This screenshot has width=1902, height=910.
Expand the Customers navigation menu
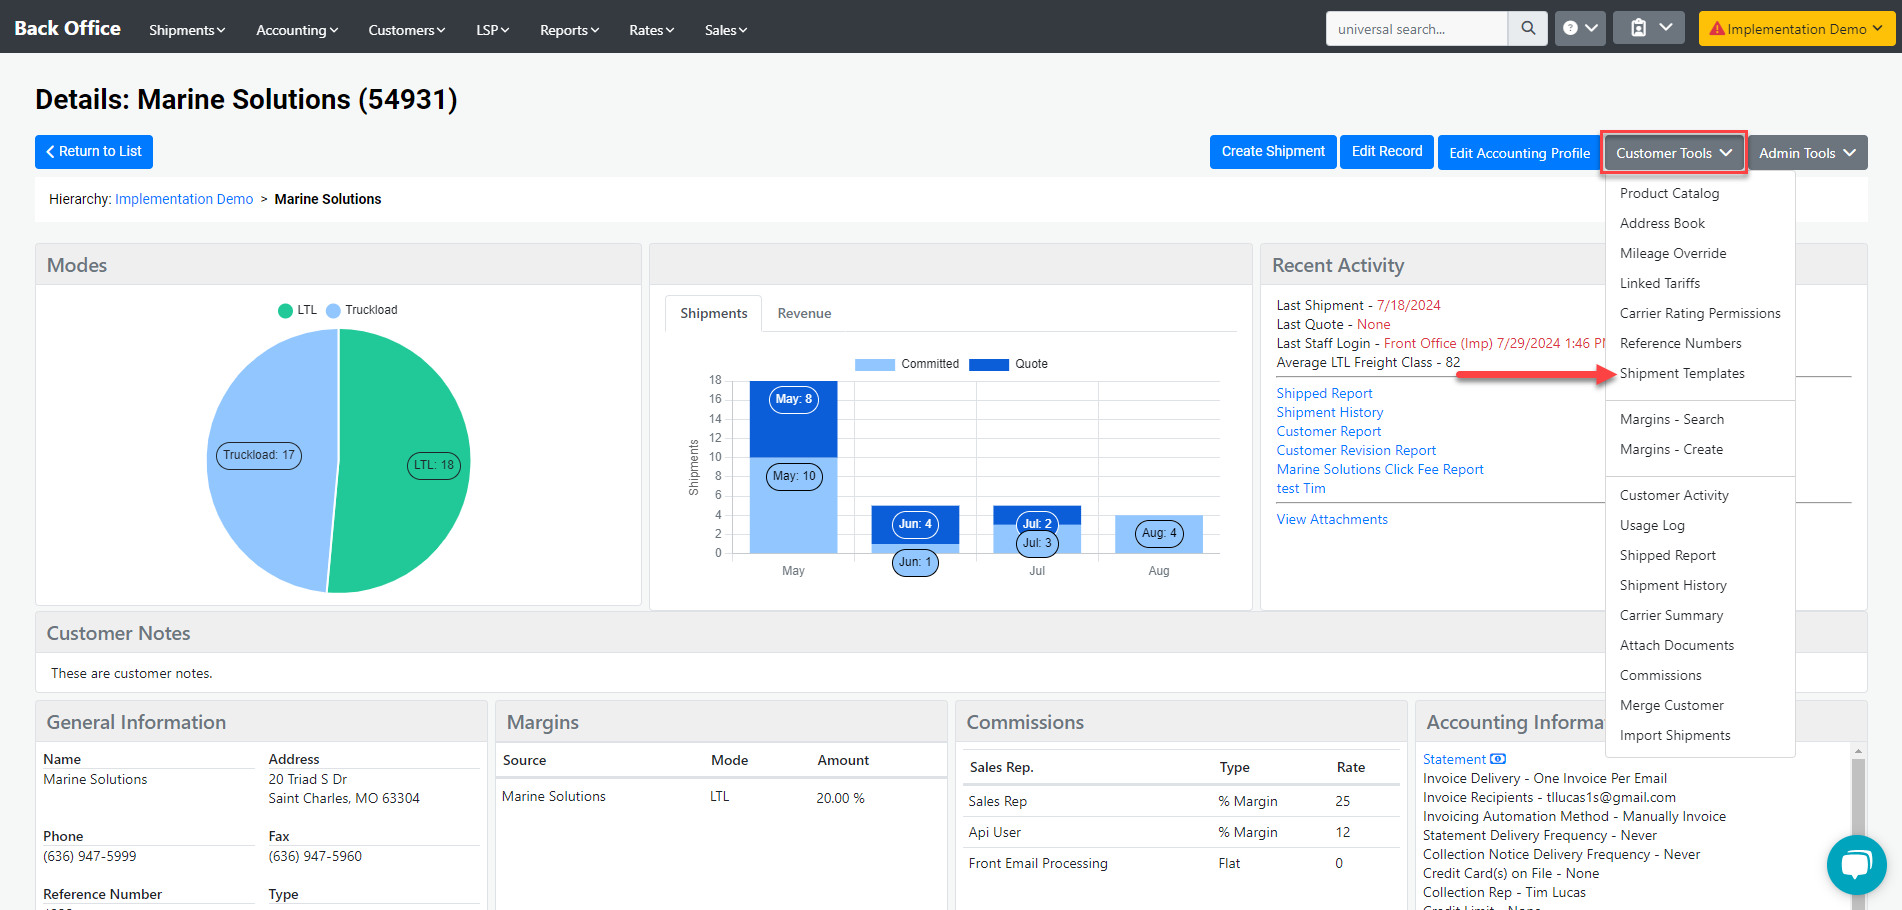point(406,30)
